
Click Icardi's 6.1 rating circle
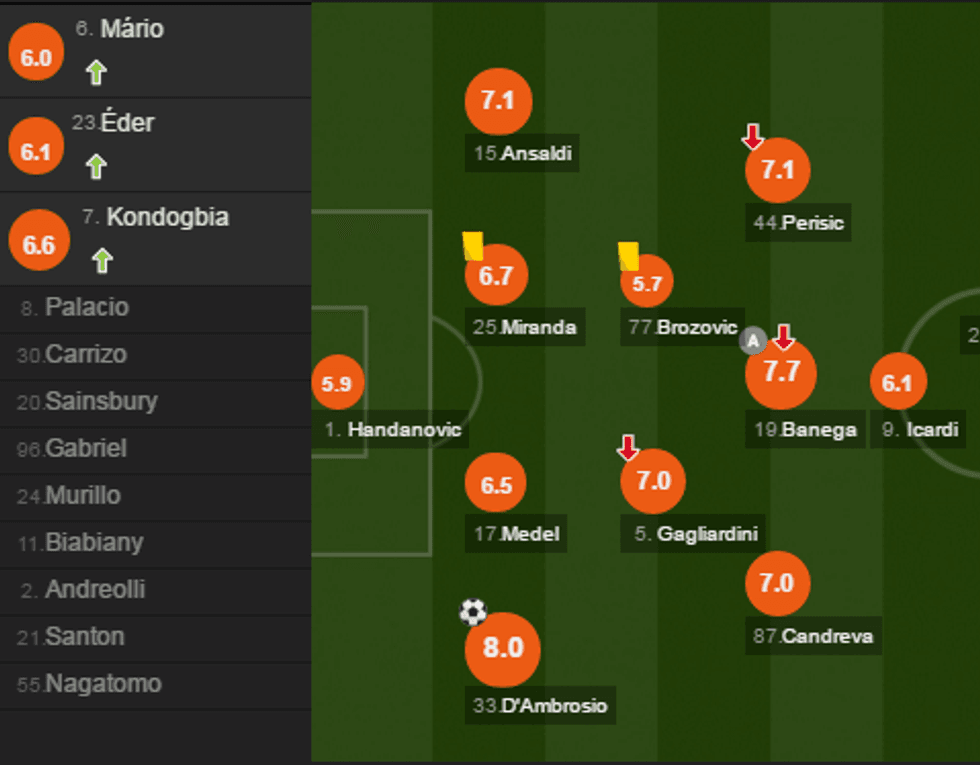click(898, 383)
